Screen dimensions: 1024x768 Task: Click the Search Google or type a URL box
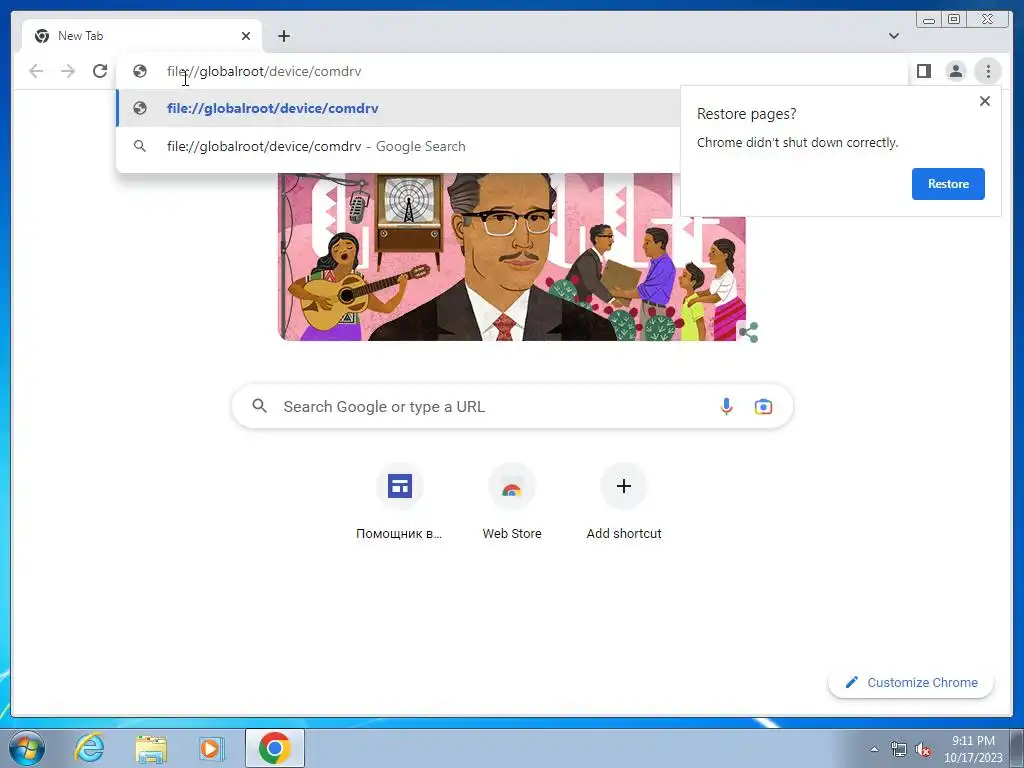[x=513, y=406]
